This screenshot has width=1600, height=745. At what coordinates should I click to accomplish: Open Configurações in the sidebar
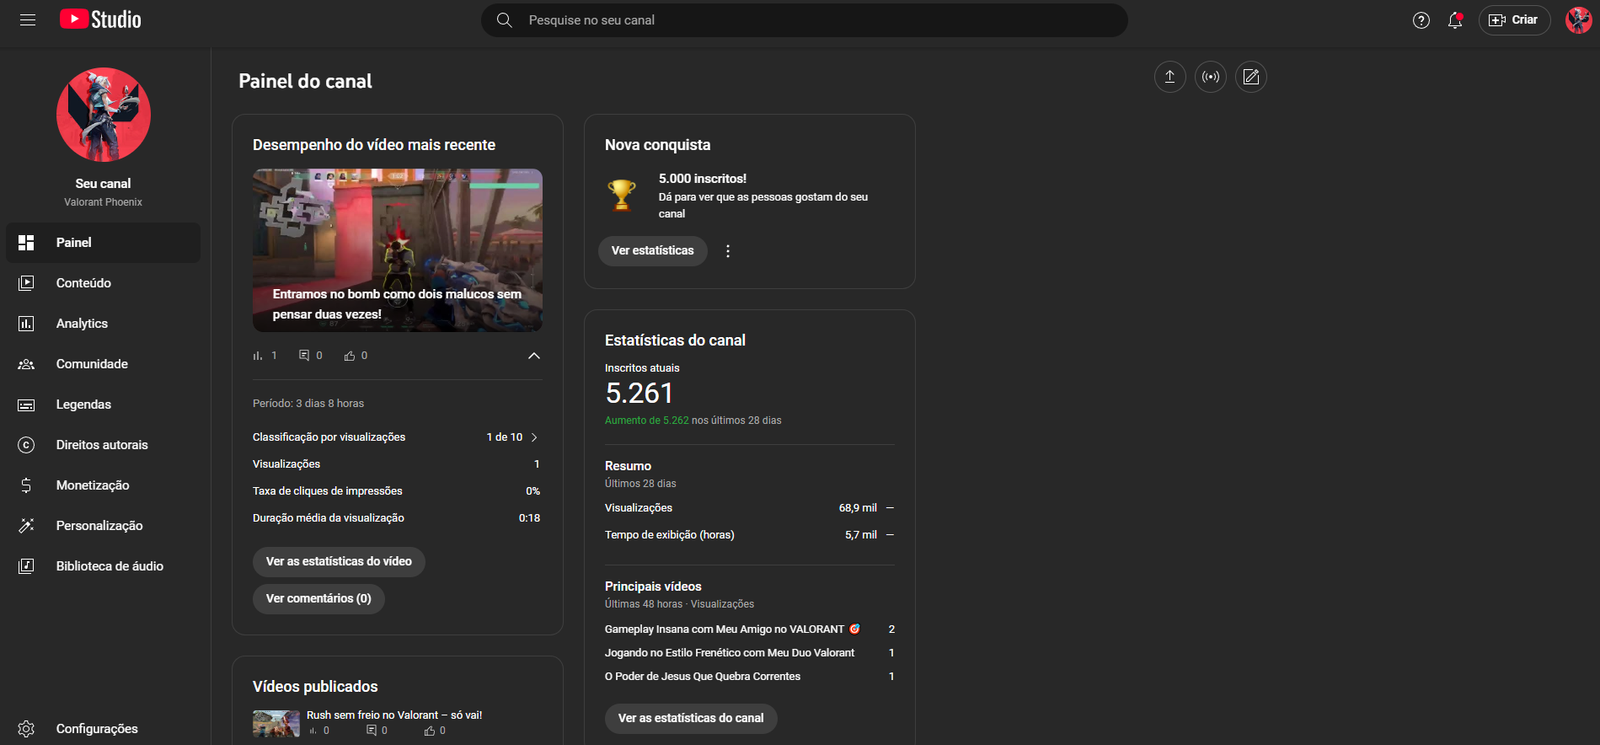[103, 729]
